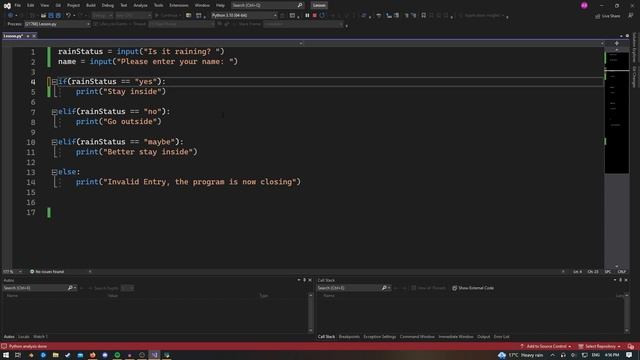Click the bookmark toggle icon in the toolbar
This screenshot has width=640, height=360.
point(423,16)
